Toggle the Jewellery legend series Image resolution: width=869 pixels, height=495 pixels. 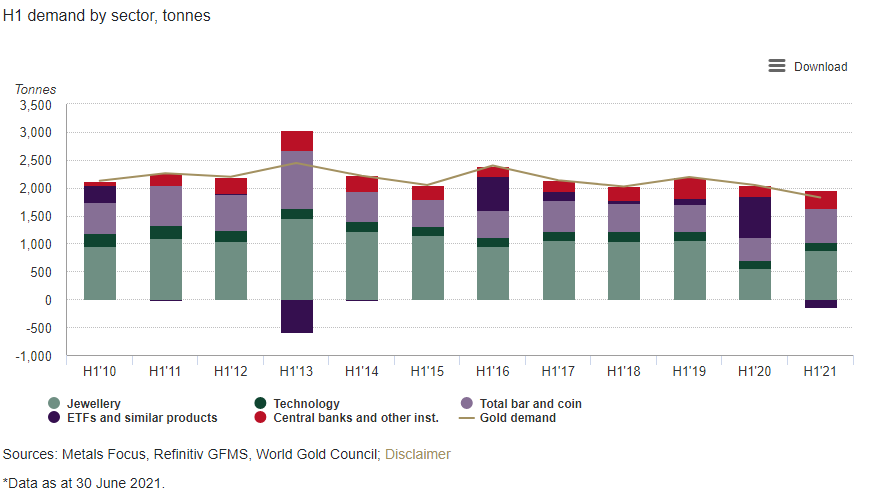click(x=93, y=404)
